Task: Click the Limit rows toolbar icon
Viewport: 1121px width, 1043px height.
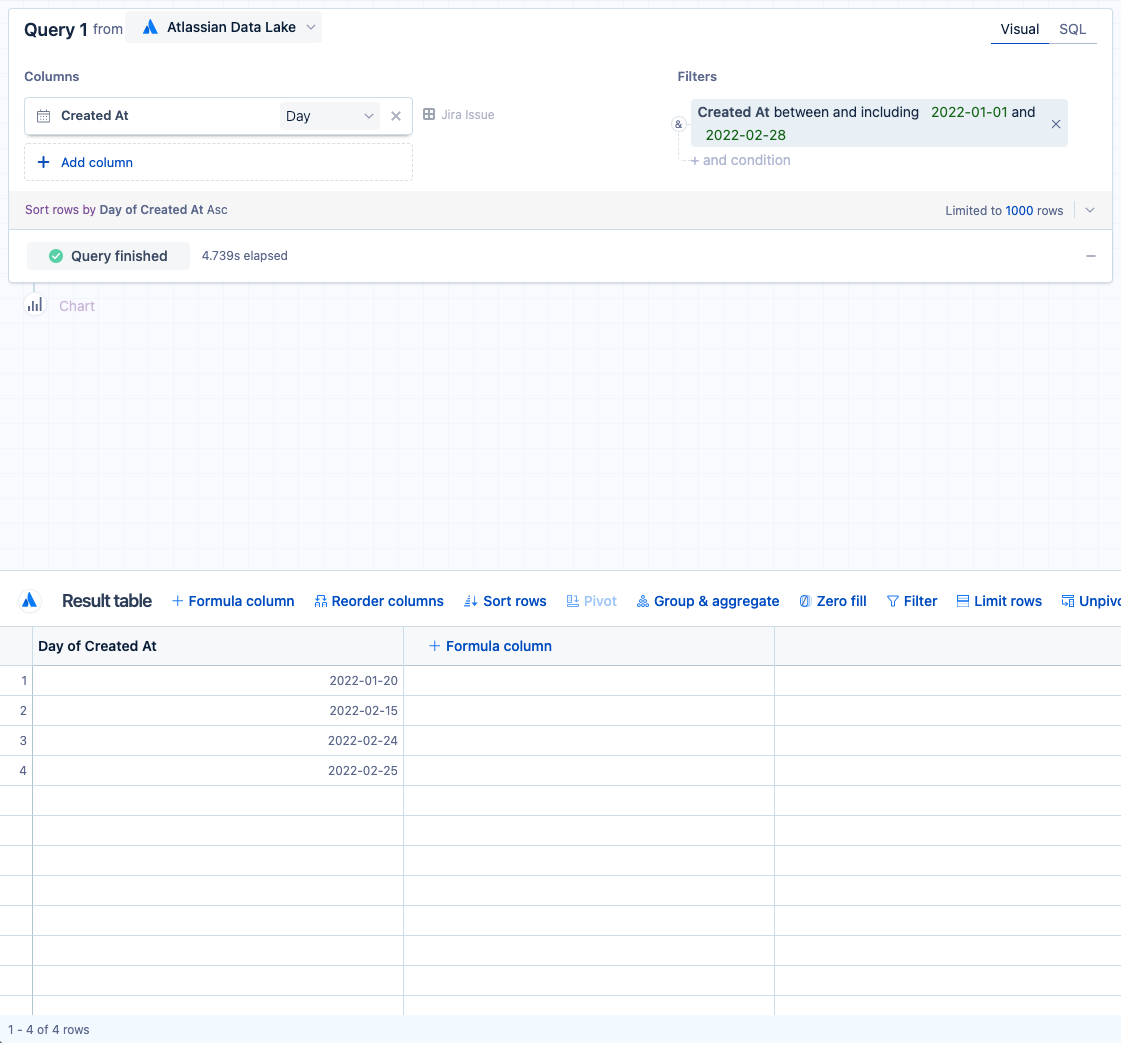Action: point(963,601)
